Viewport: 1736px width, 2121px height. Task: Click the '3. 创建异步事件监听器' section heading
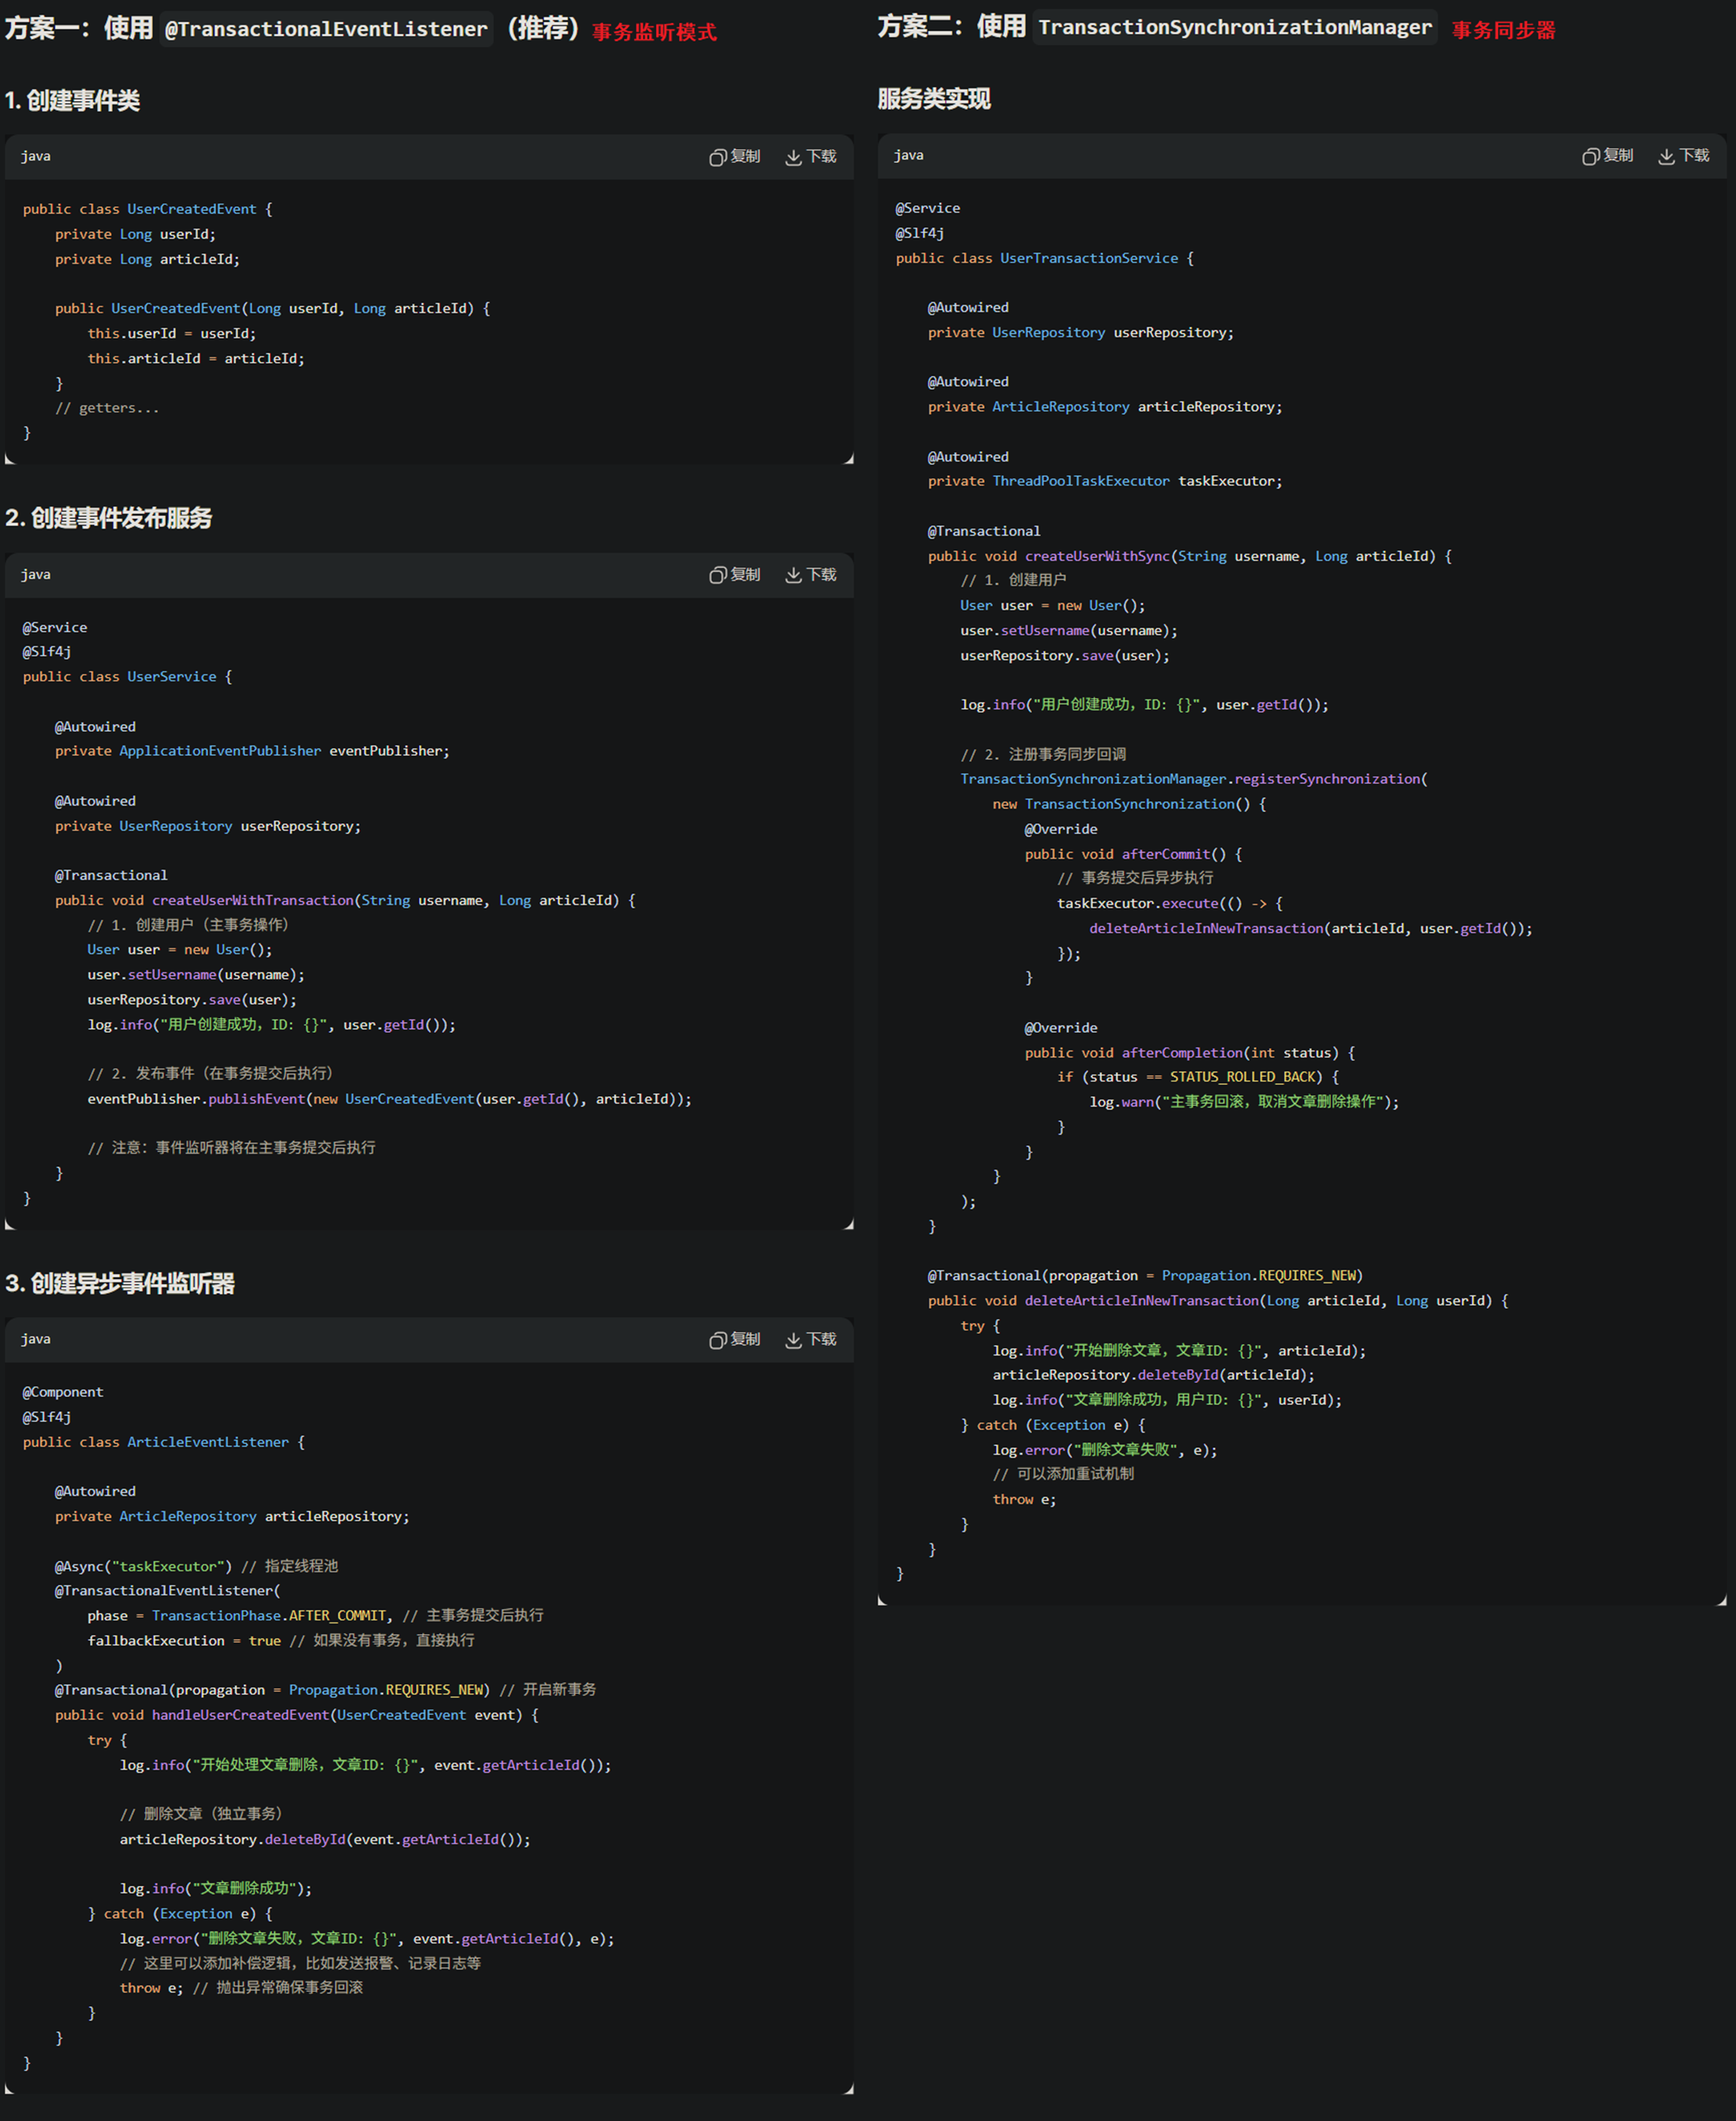120,1284
